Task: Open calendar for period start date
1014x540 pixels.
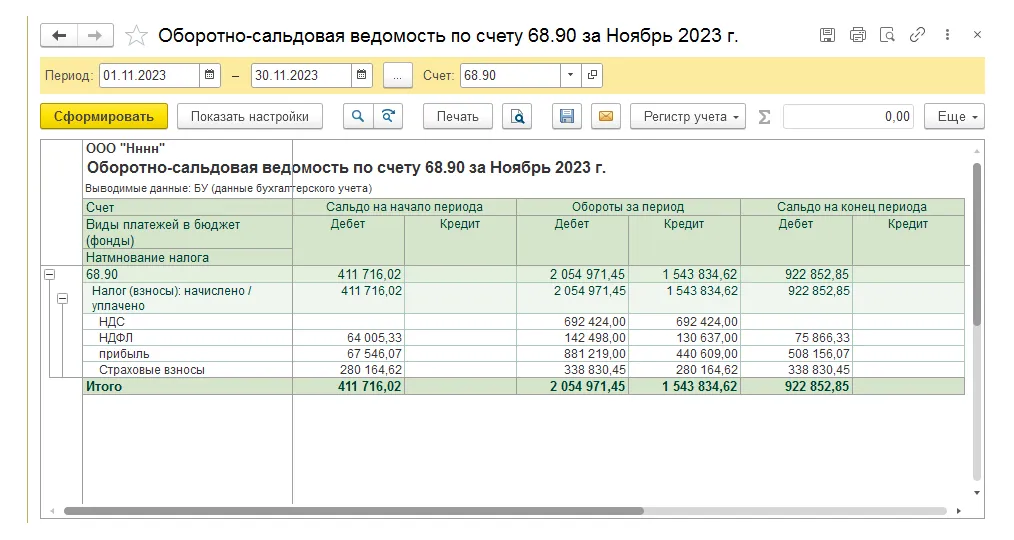Action: [x=210, y=75]
